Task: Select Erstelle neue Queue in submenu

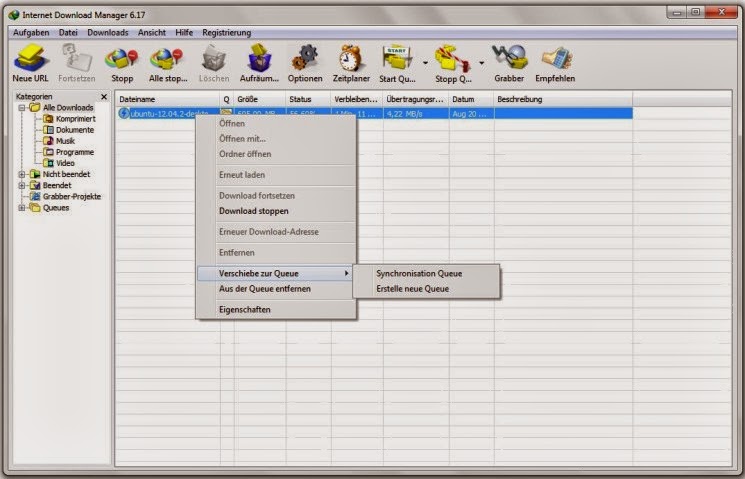Action: pos(426,289)
